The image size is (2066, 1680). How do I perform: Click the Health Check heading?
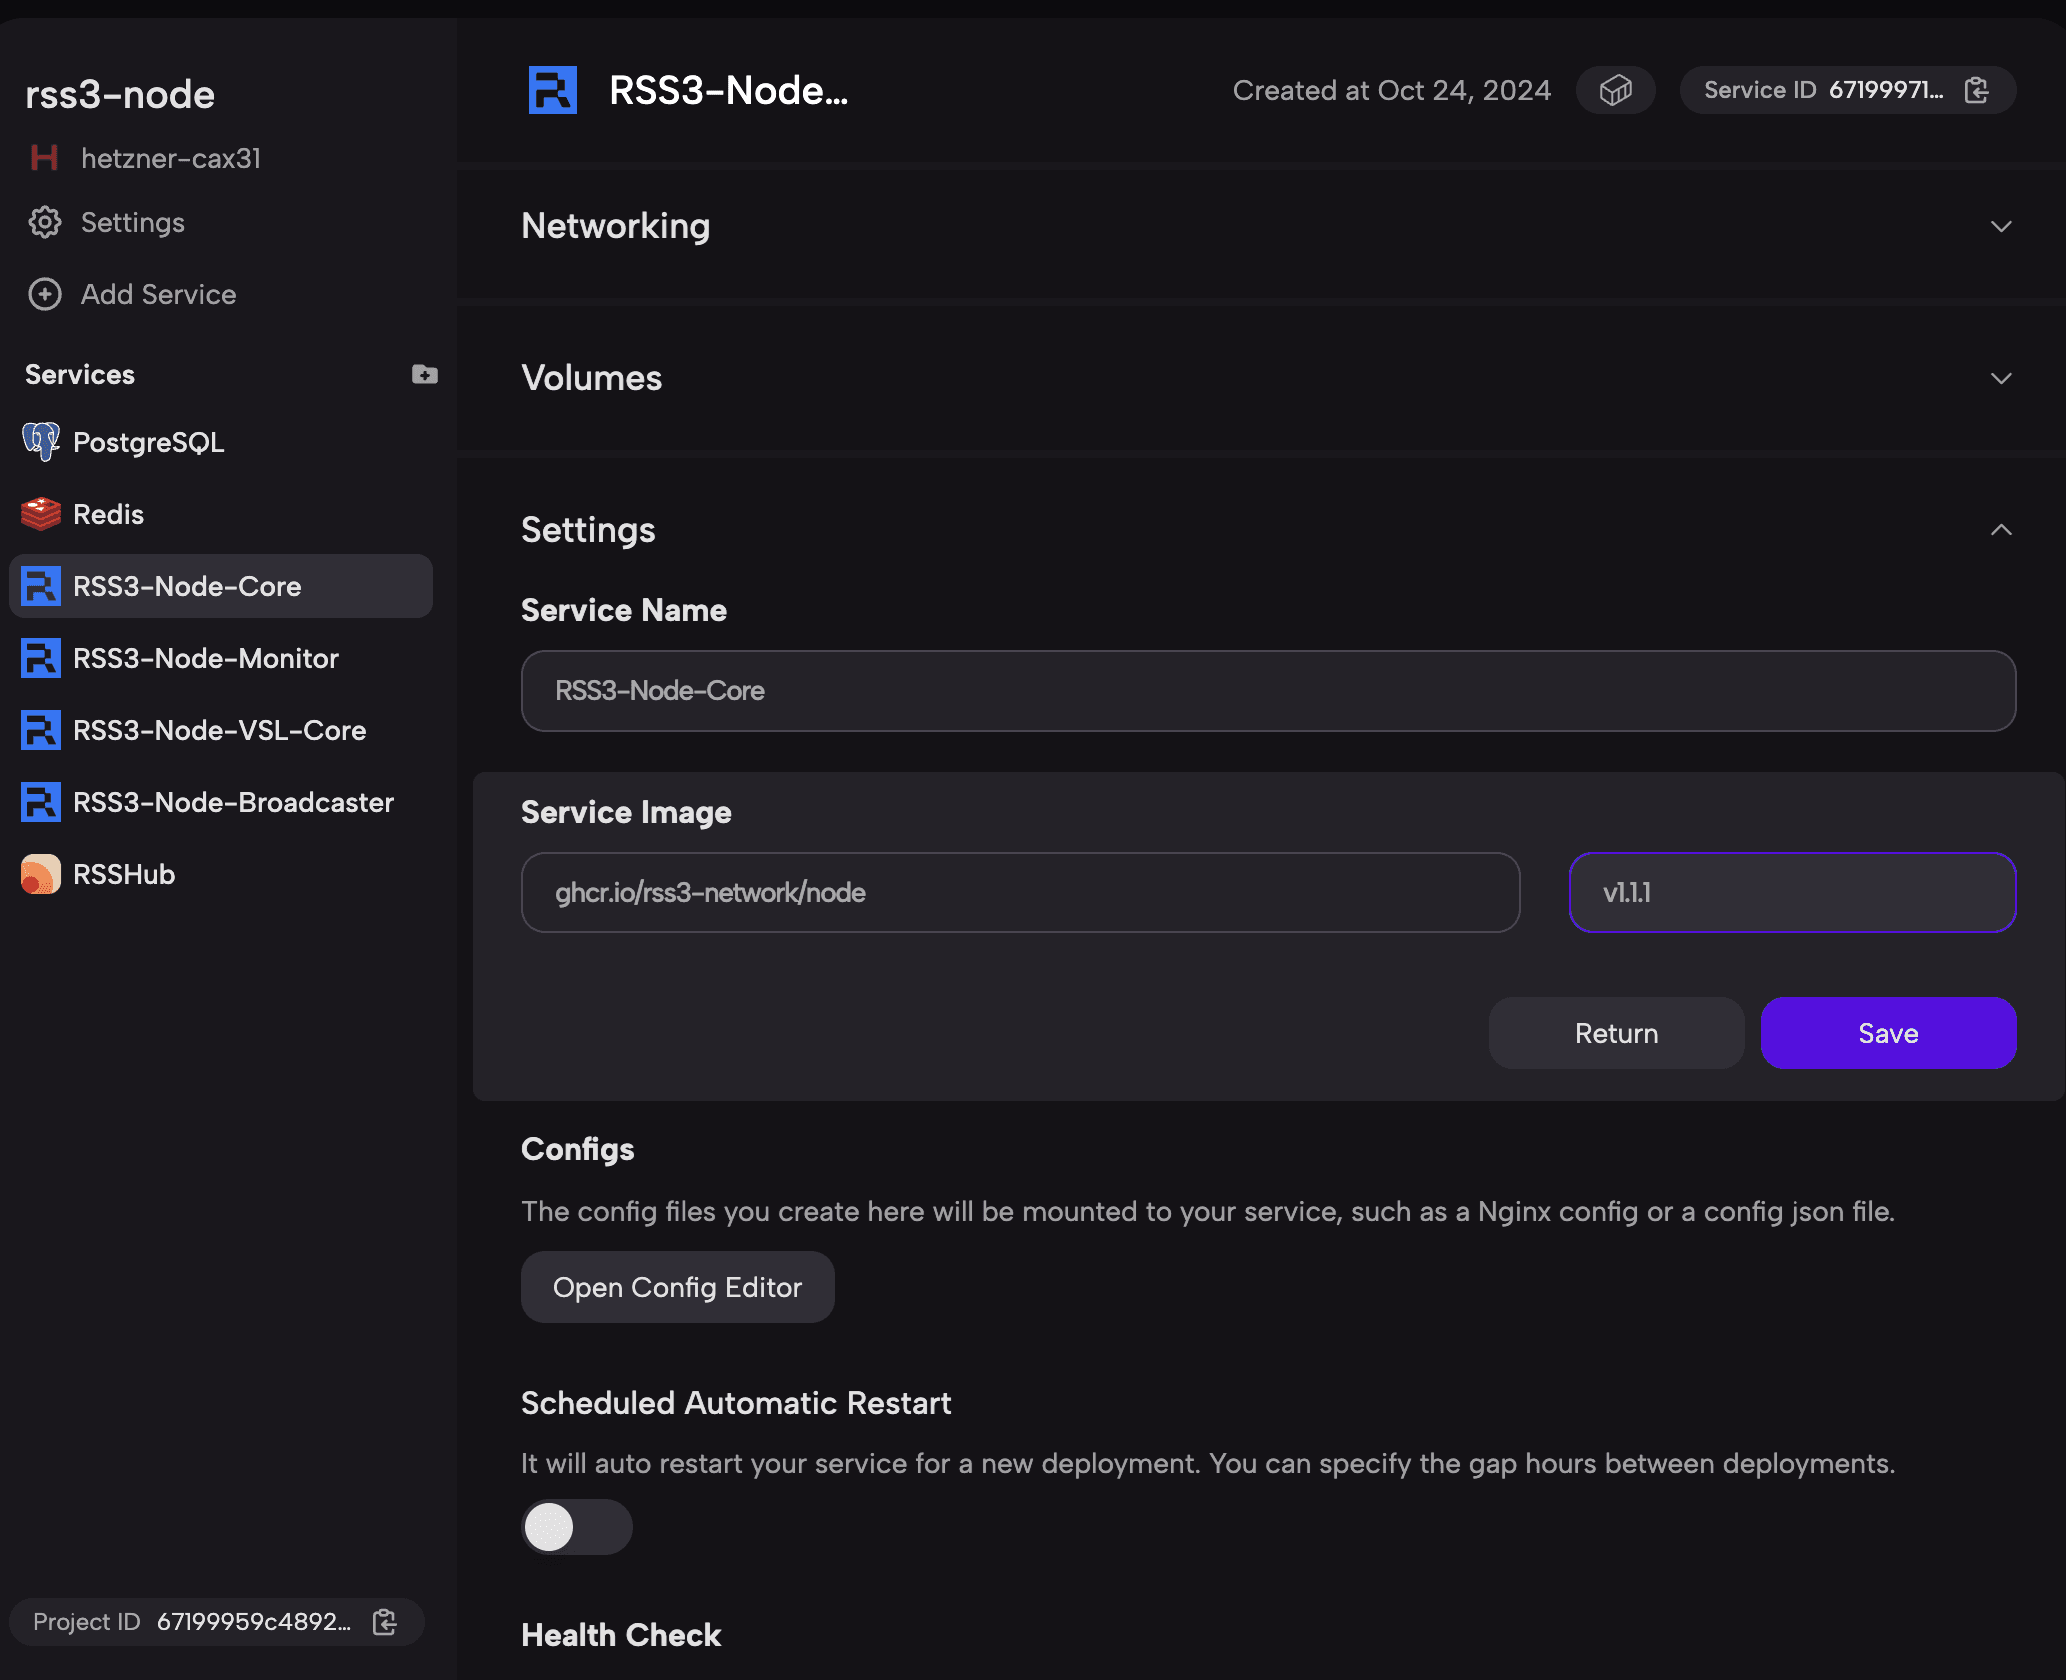click(x=621, y=1635)
